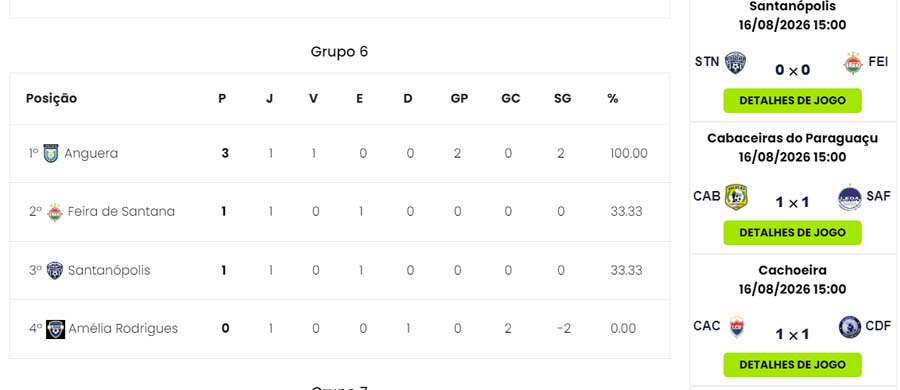Open Detalhes de Jogo for the Cabaceiras do Paraguaçu match
Image resolution: width=900 pixels, height=390 pixels.
coord(792,233)
